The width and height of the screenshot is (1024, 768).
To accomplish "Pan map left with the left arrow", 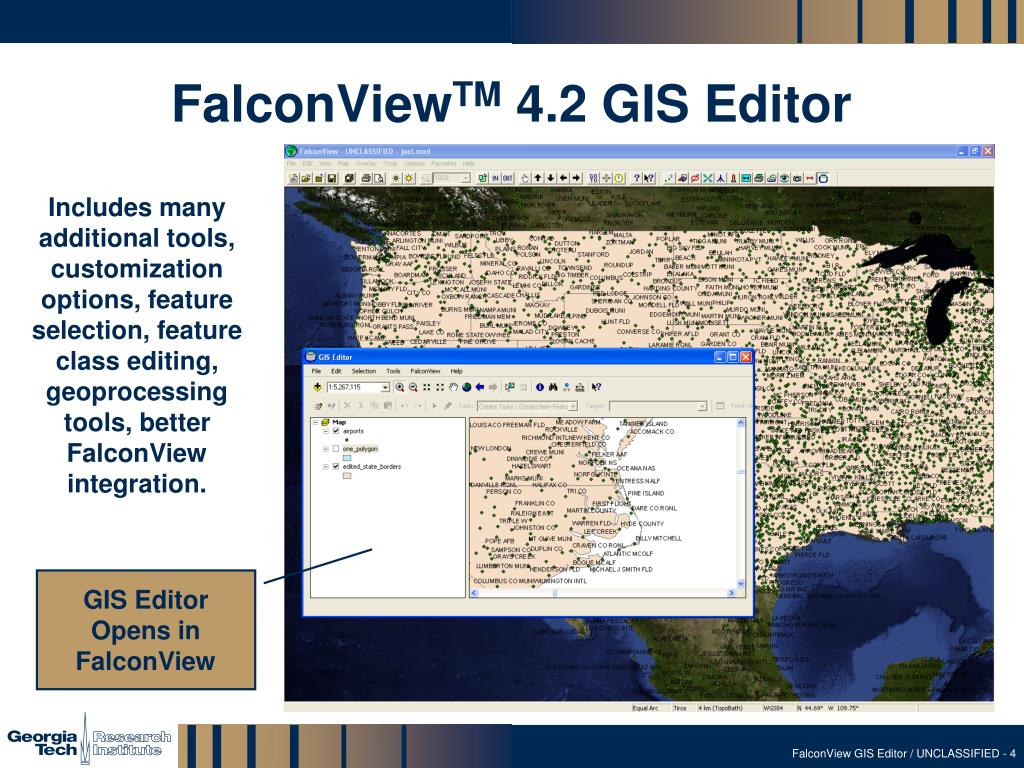I will (x=563, y=178).
